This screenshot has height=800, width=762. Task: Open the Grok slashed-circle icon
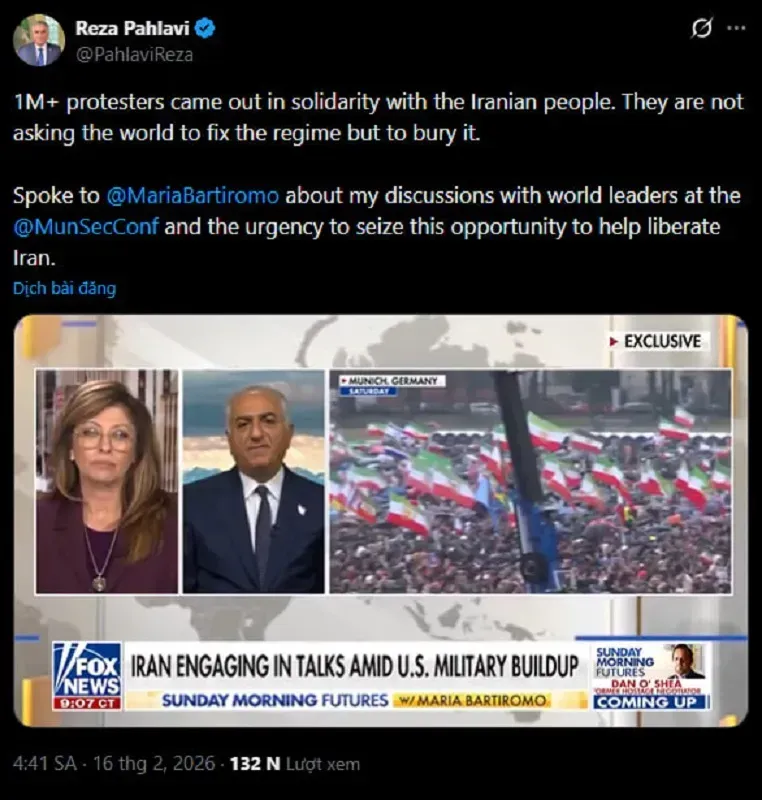[702, 28]
